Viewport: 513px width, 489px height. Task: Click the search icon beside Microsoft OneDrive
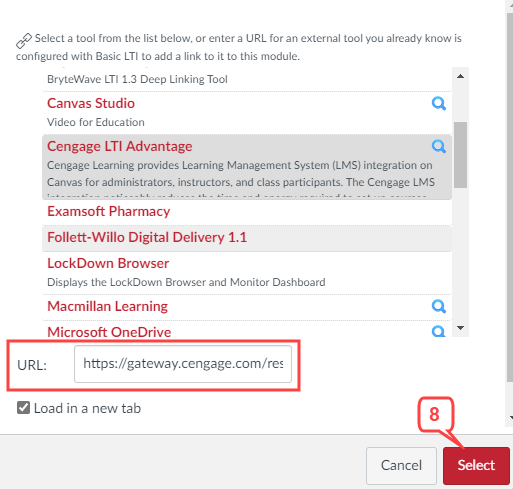pyautogui.click(x=439, y=331)
